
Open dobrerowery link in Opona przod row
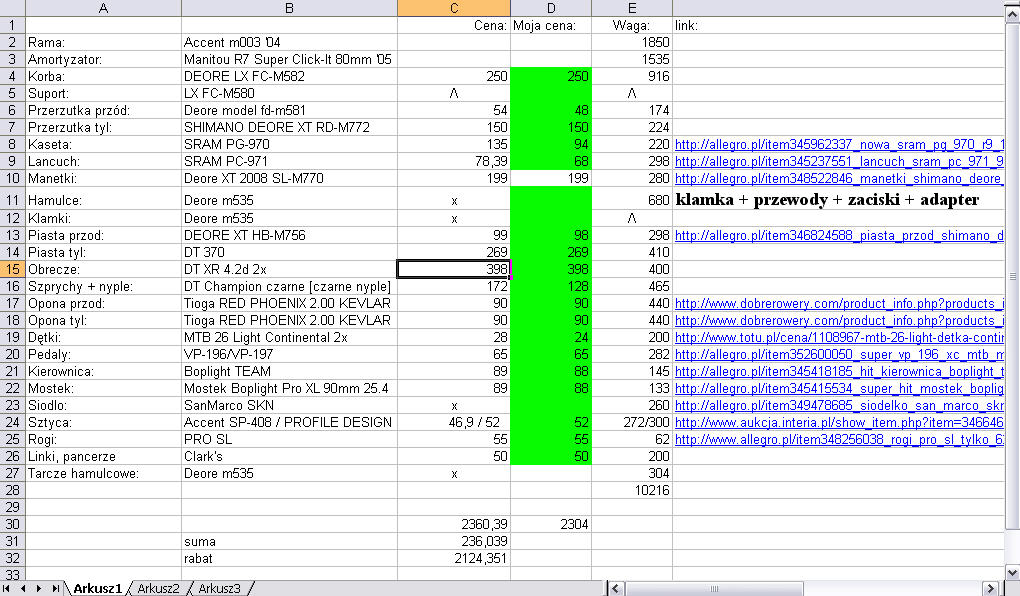pyautogui.click(x=838, y=303)
